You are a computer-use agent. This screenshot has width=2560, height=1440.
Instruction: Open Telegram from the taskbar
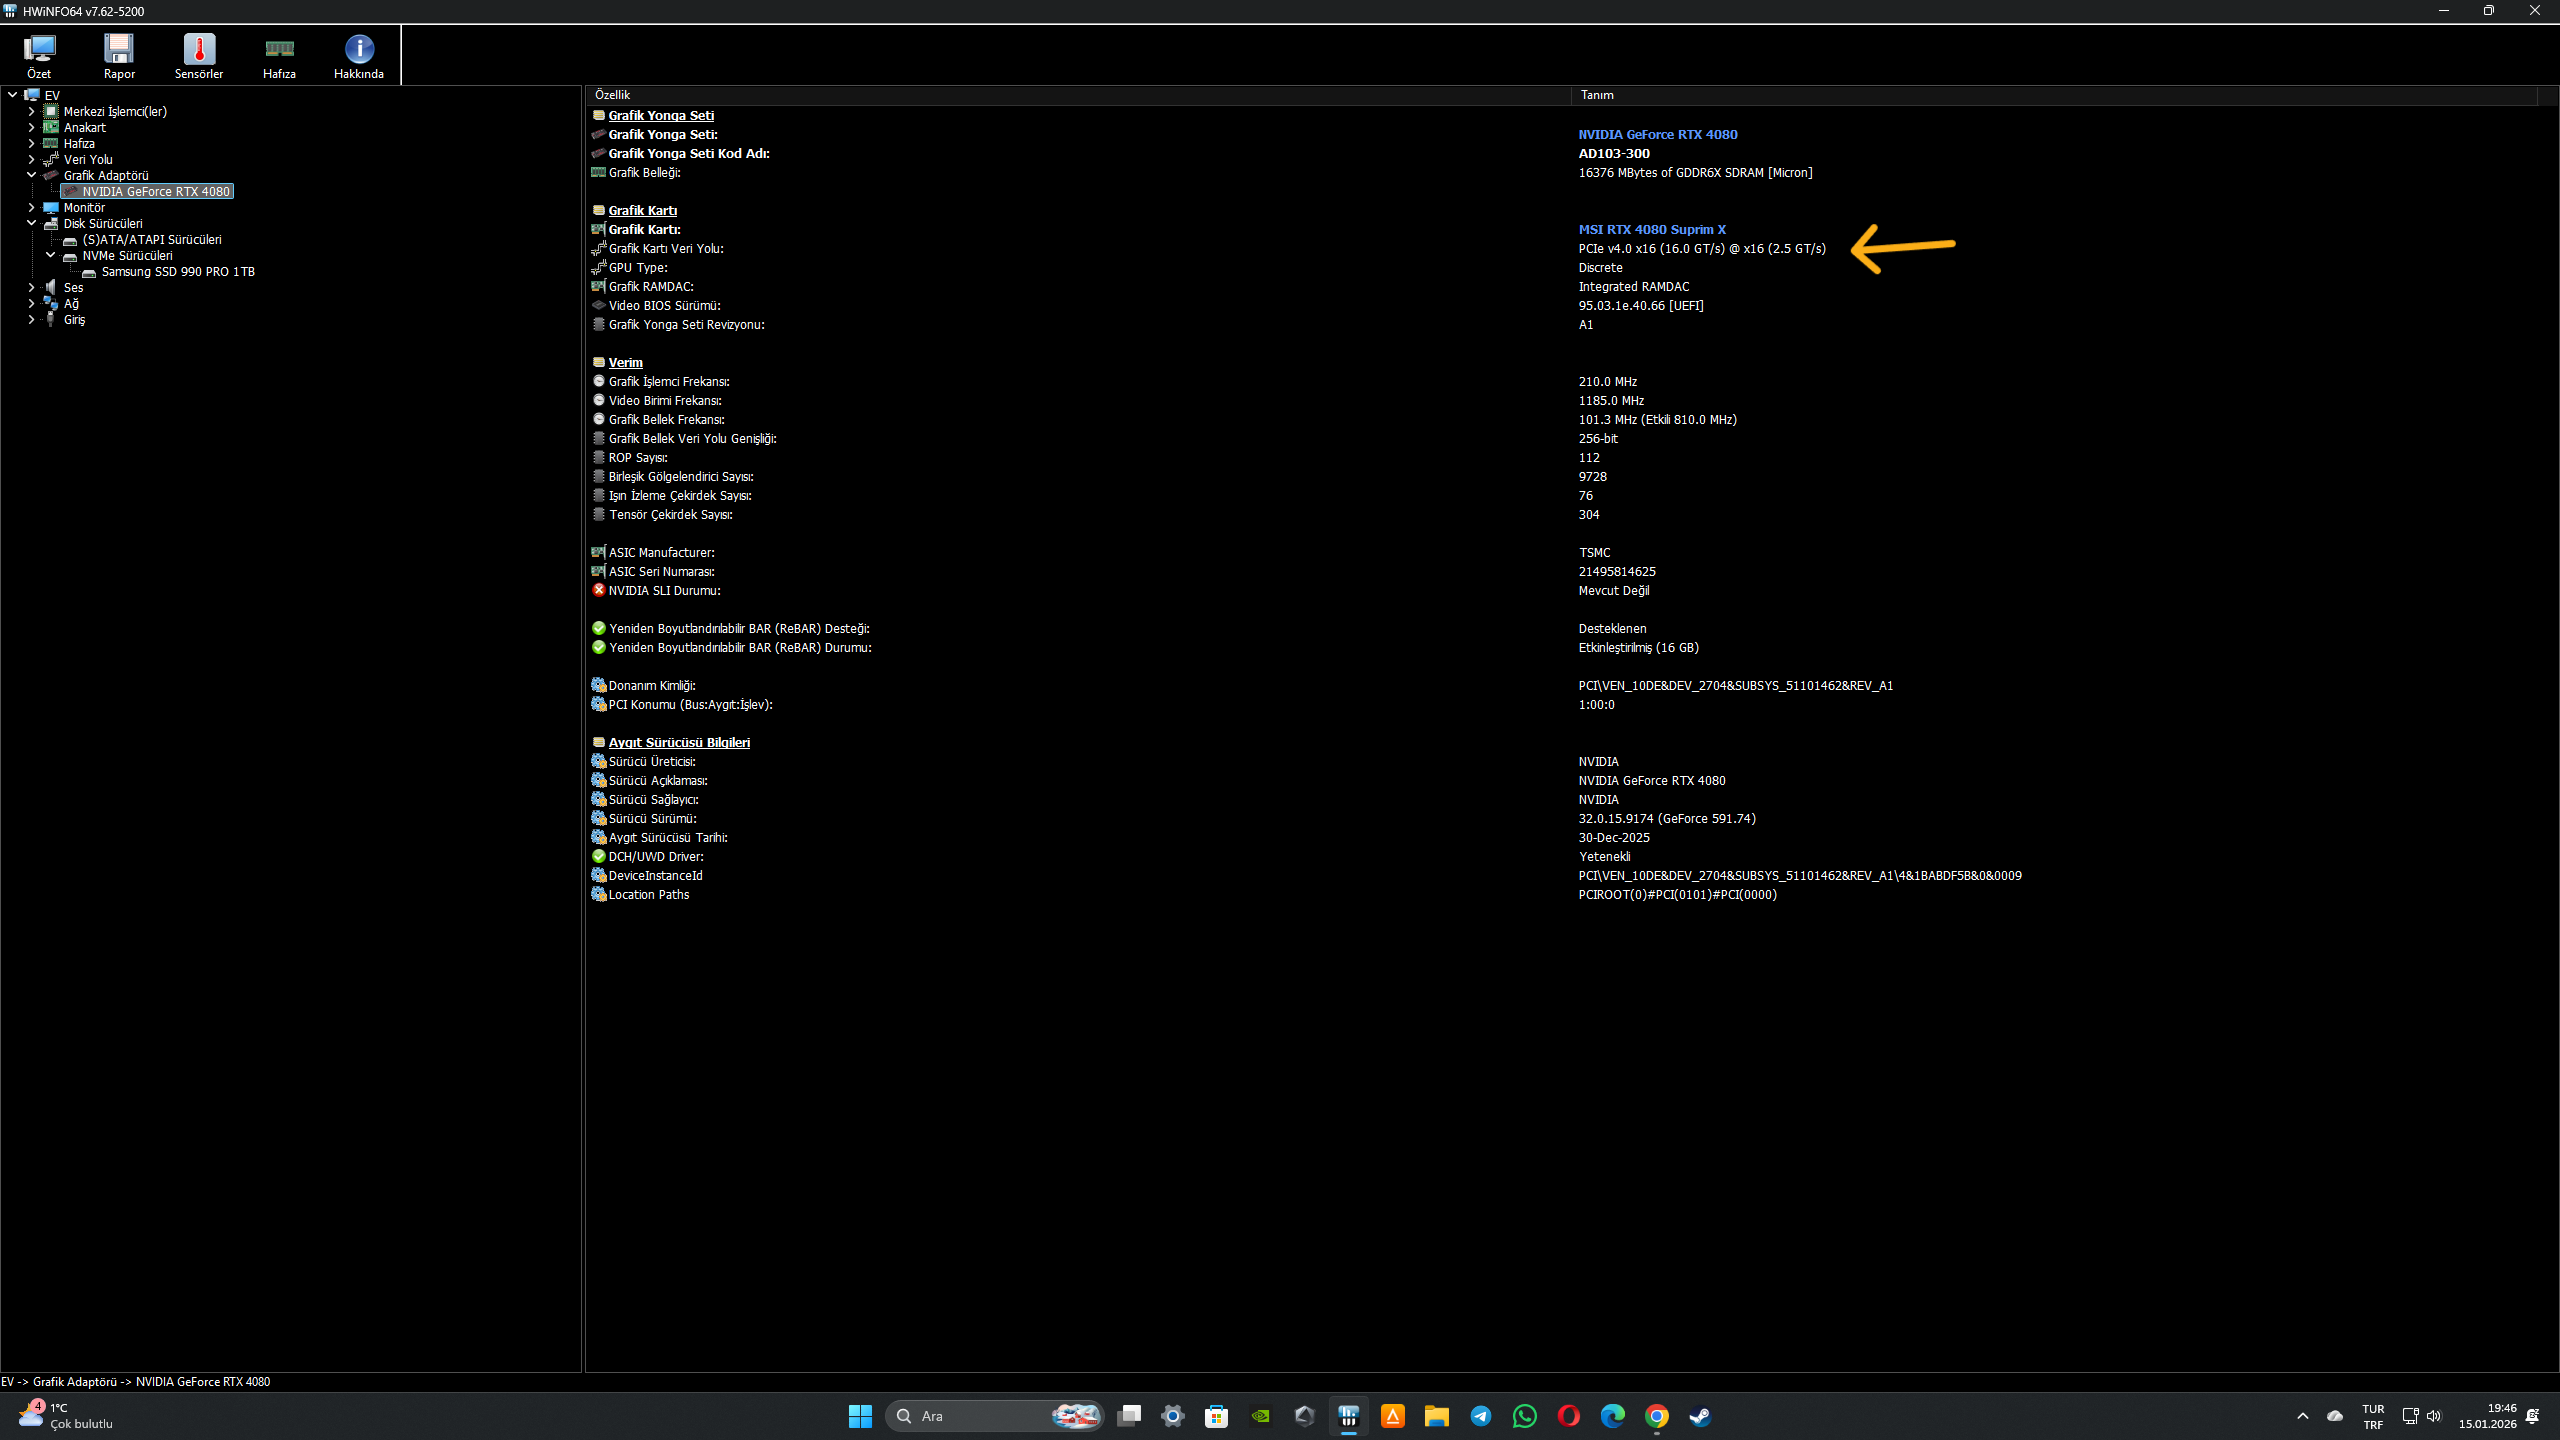(1481, 1416)
